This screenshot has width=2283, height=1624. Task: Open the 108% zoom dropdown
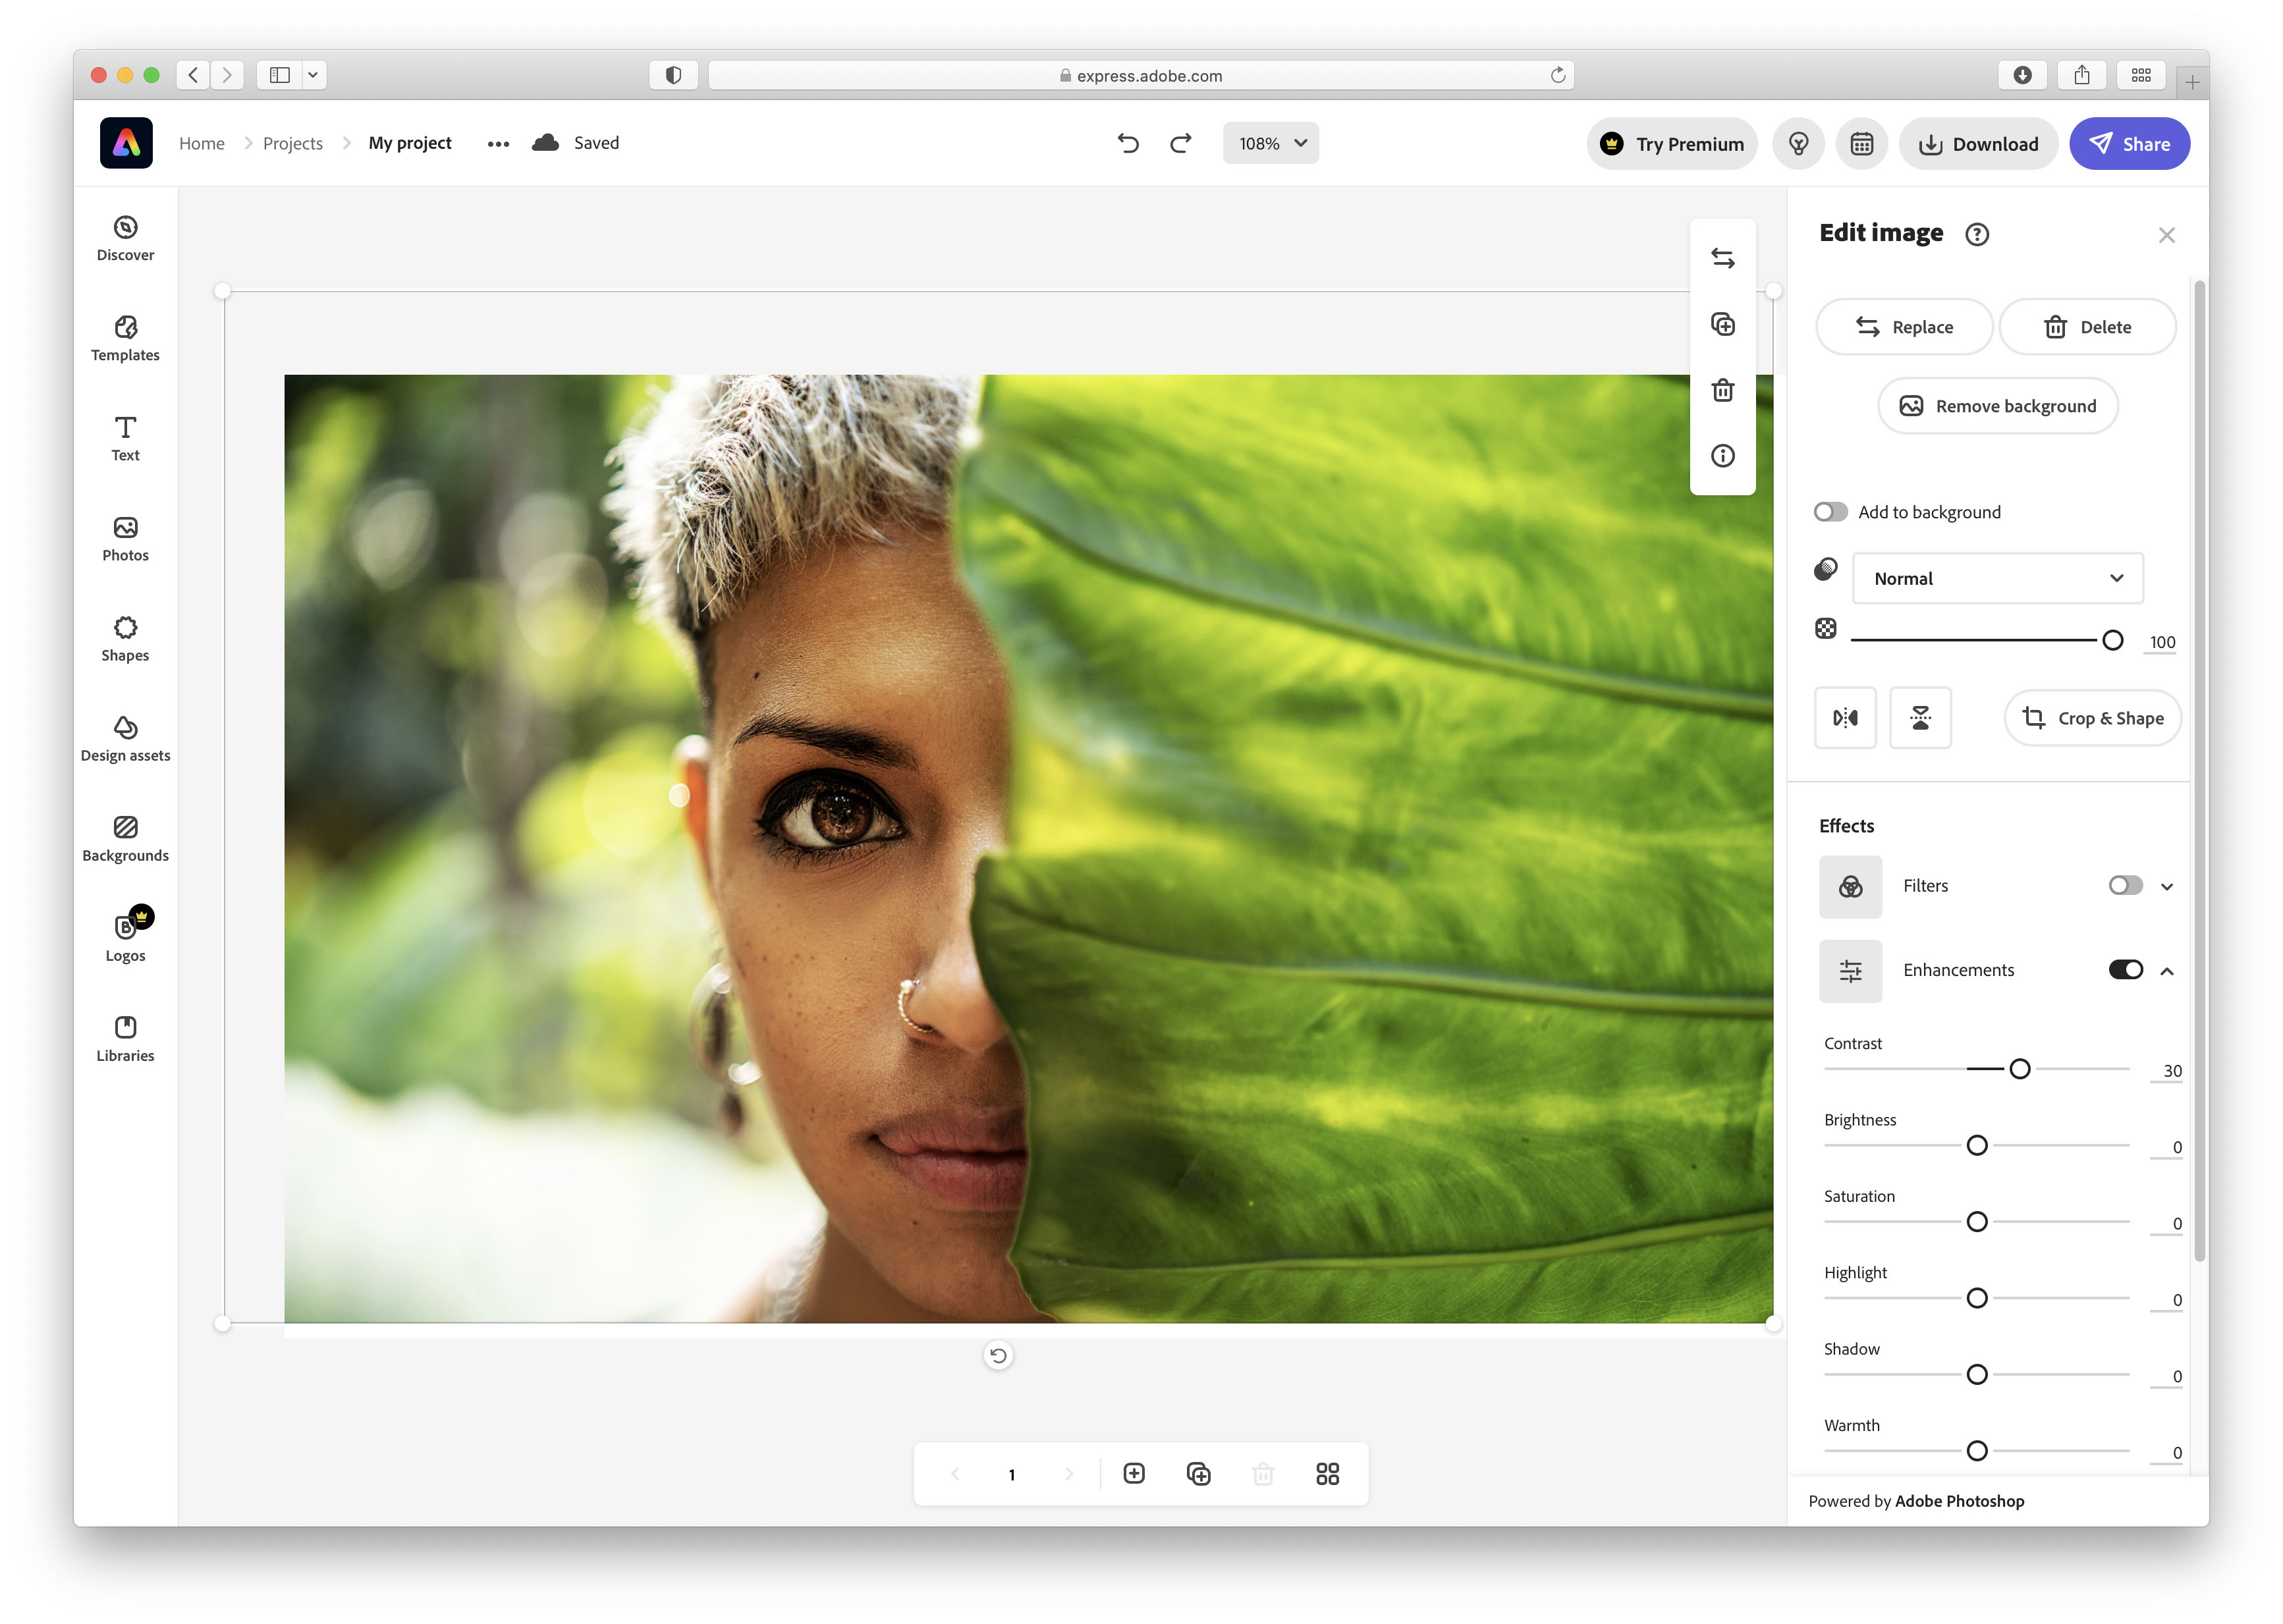coord(1270,143)
